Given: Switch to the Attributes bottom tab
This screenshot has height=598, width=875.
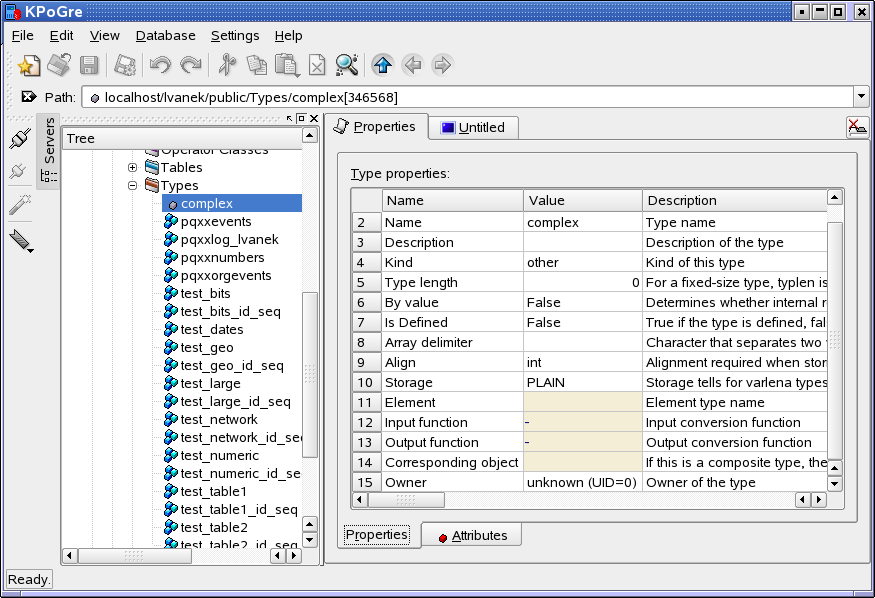Looking at the screenshot, I should (x=471, y=536).
